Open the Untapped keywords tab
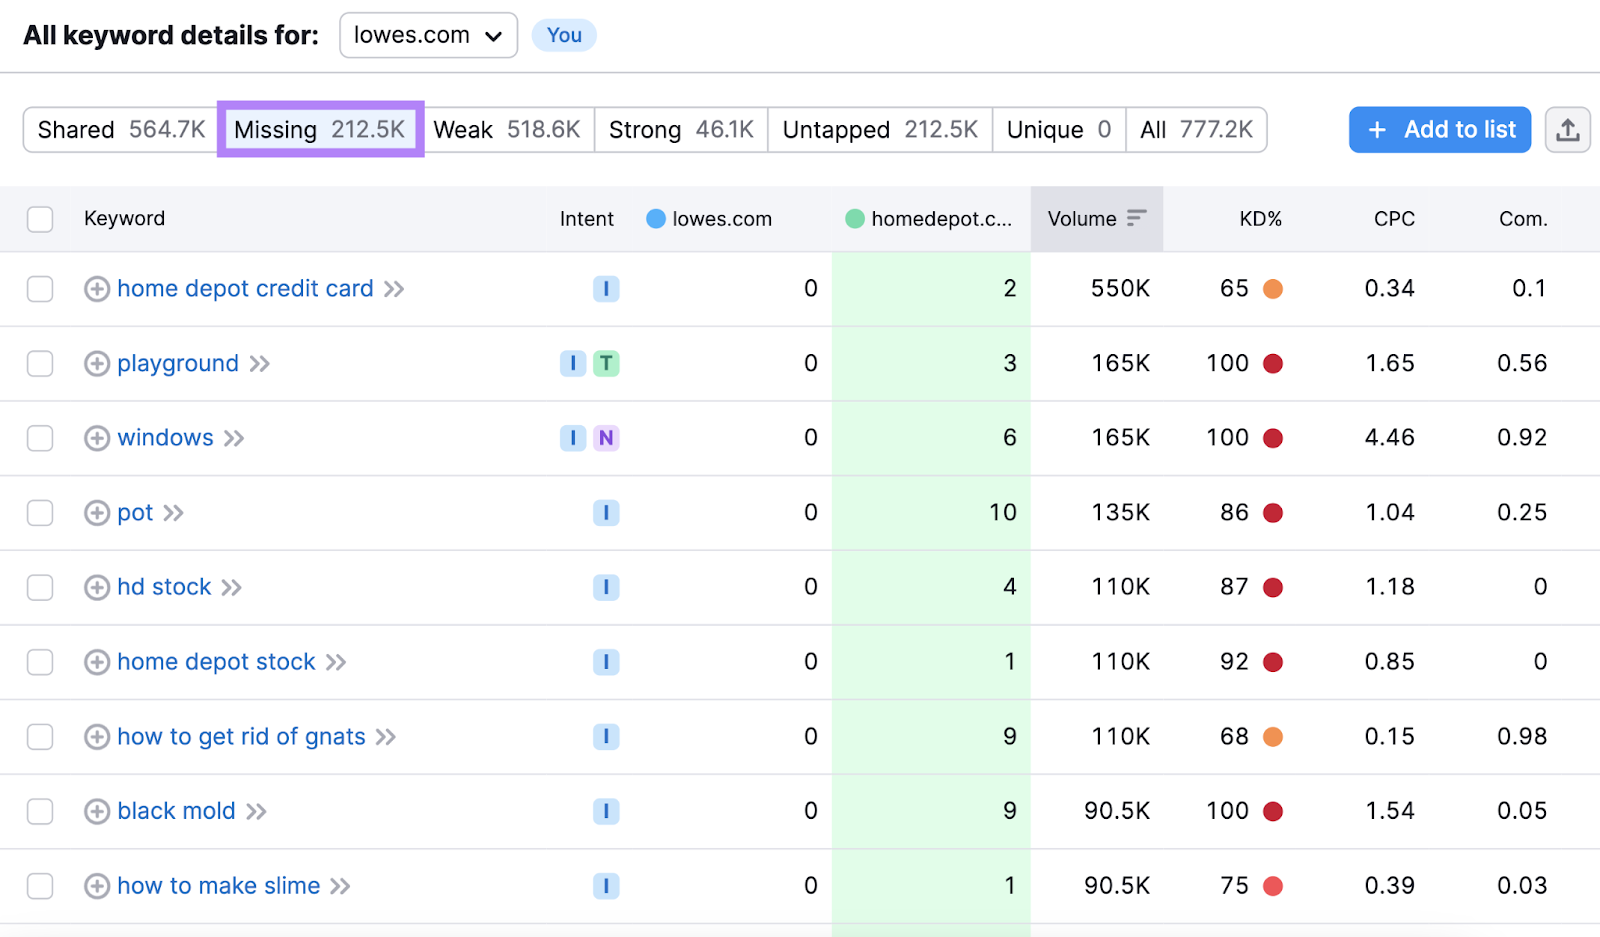1600x937 pixels. 879,129
